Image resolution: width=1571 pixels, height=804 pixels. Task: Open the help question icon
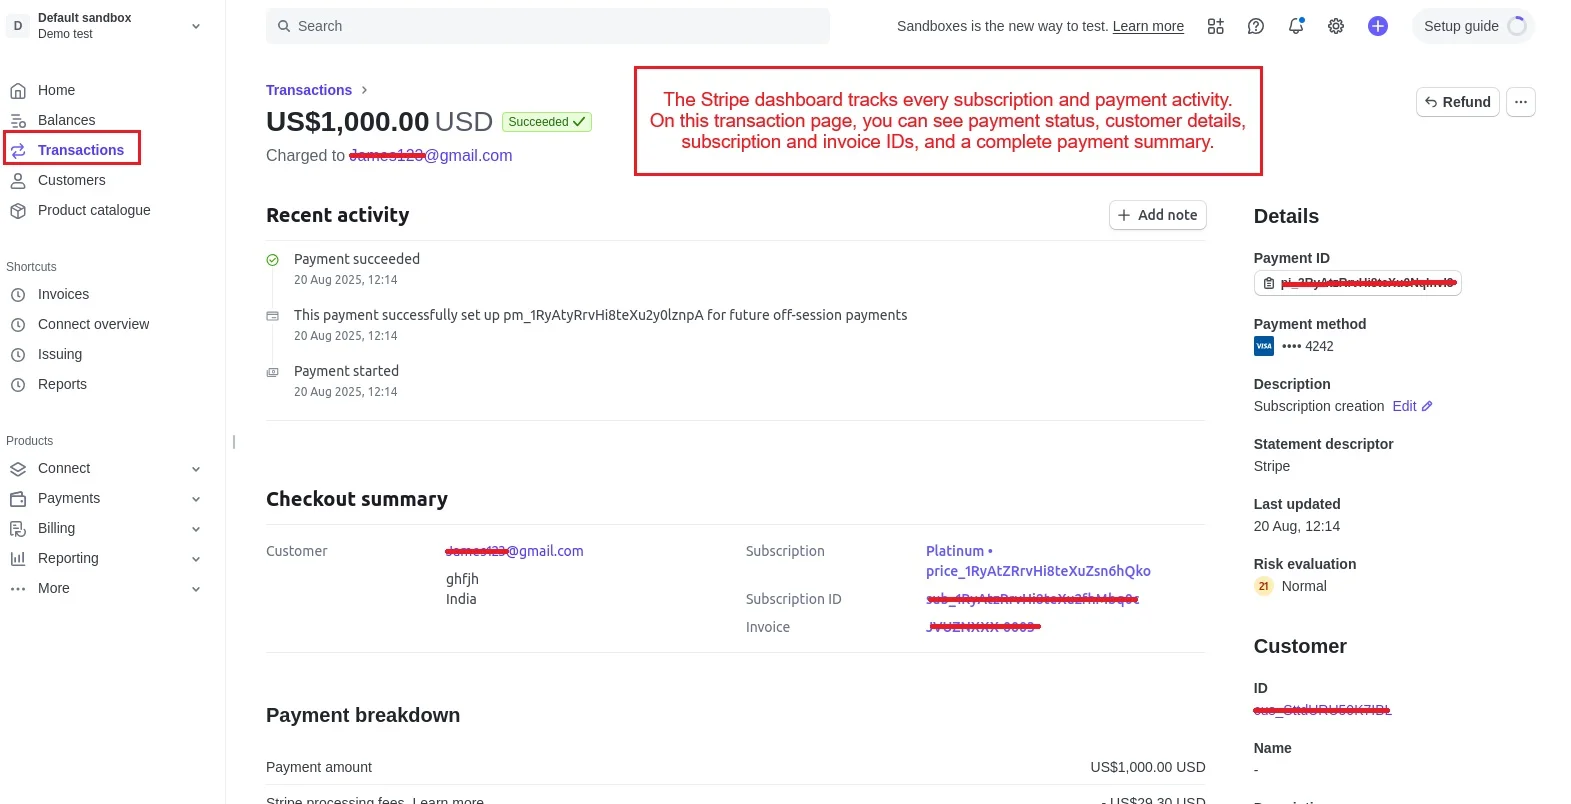(1256, 26)
